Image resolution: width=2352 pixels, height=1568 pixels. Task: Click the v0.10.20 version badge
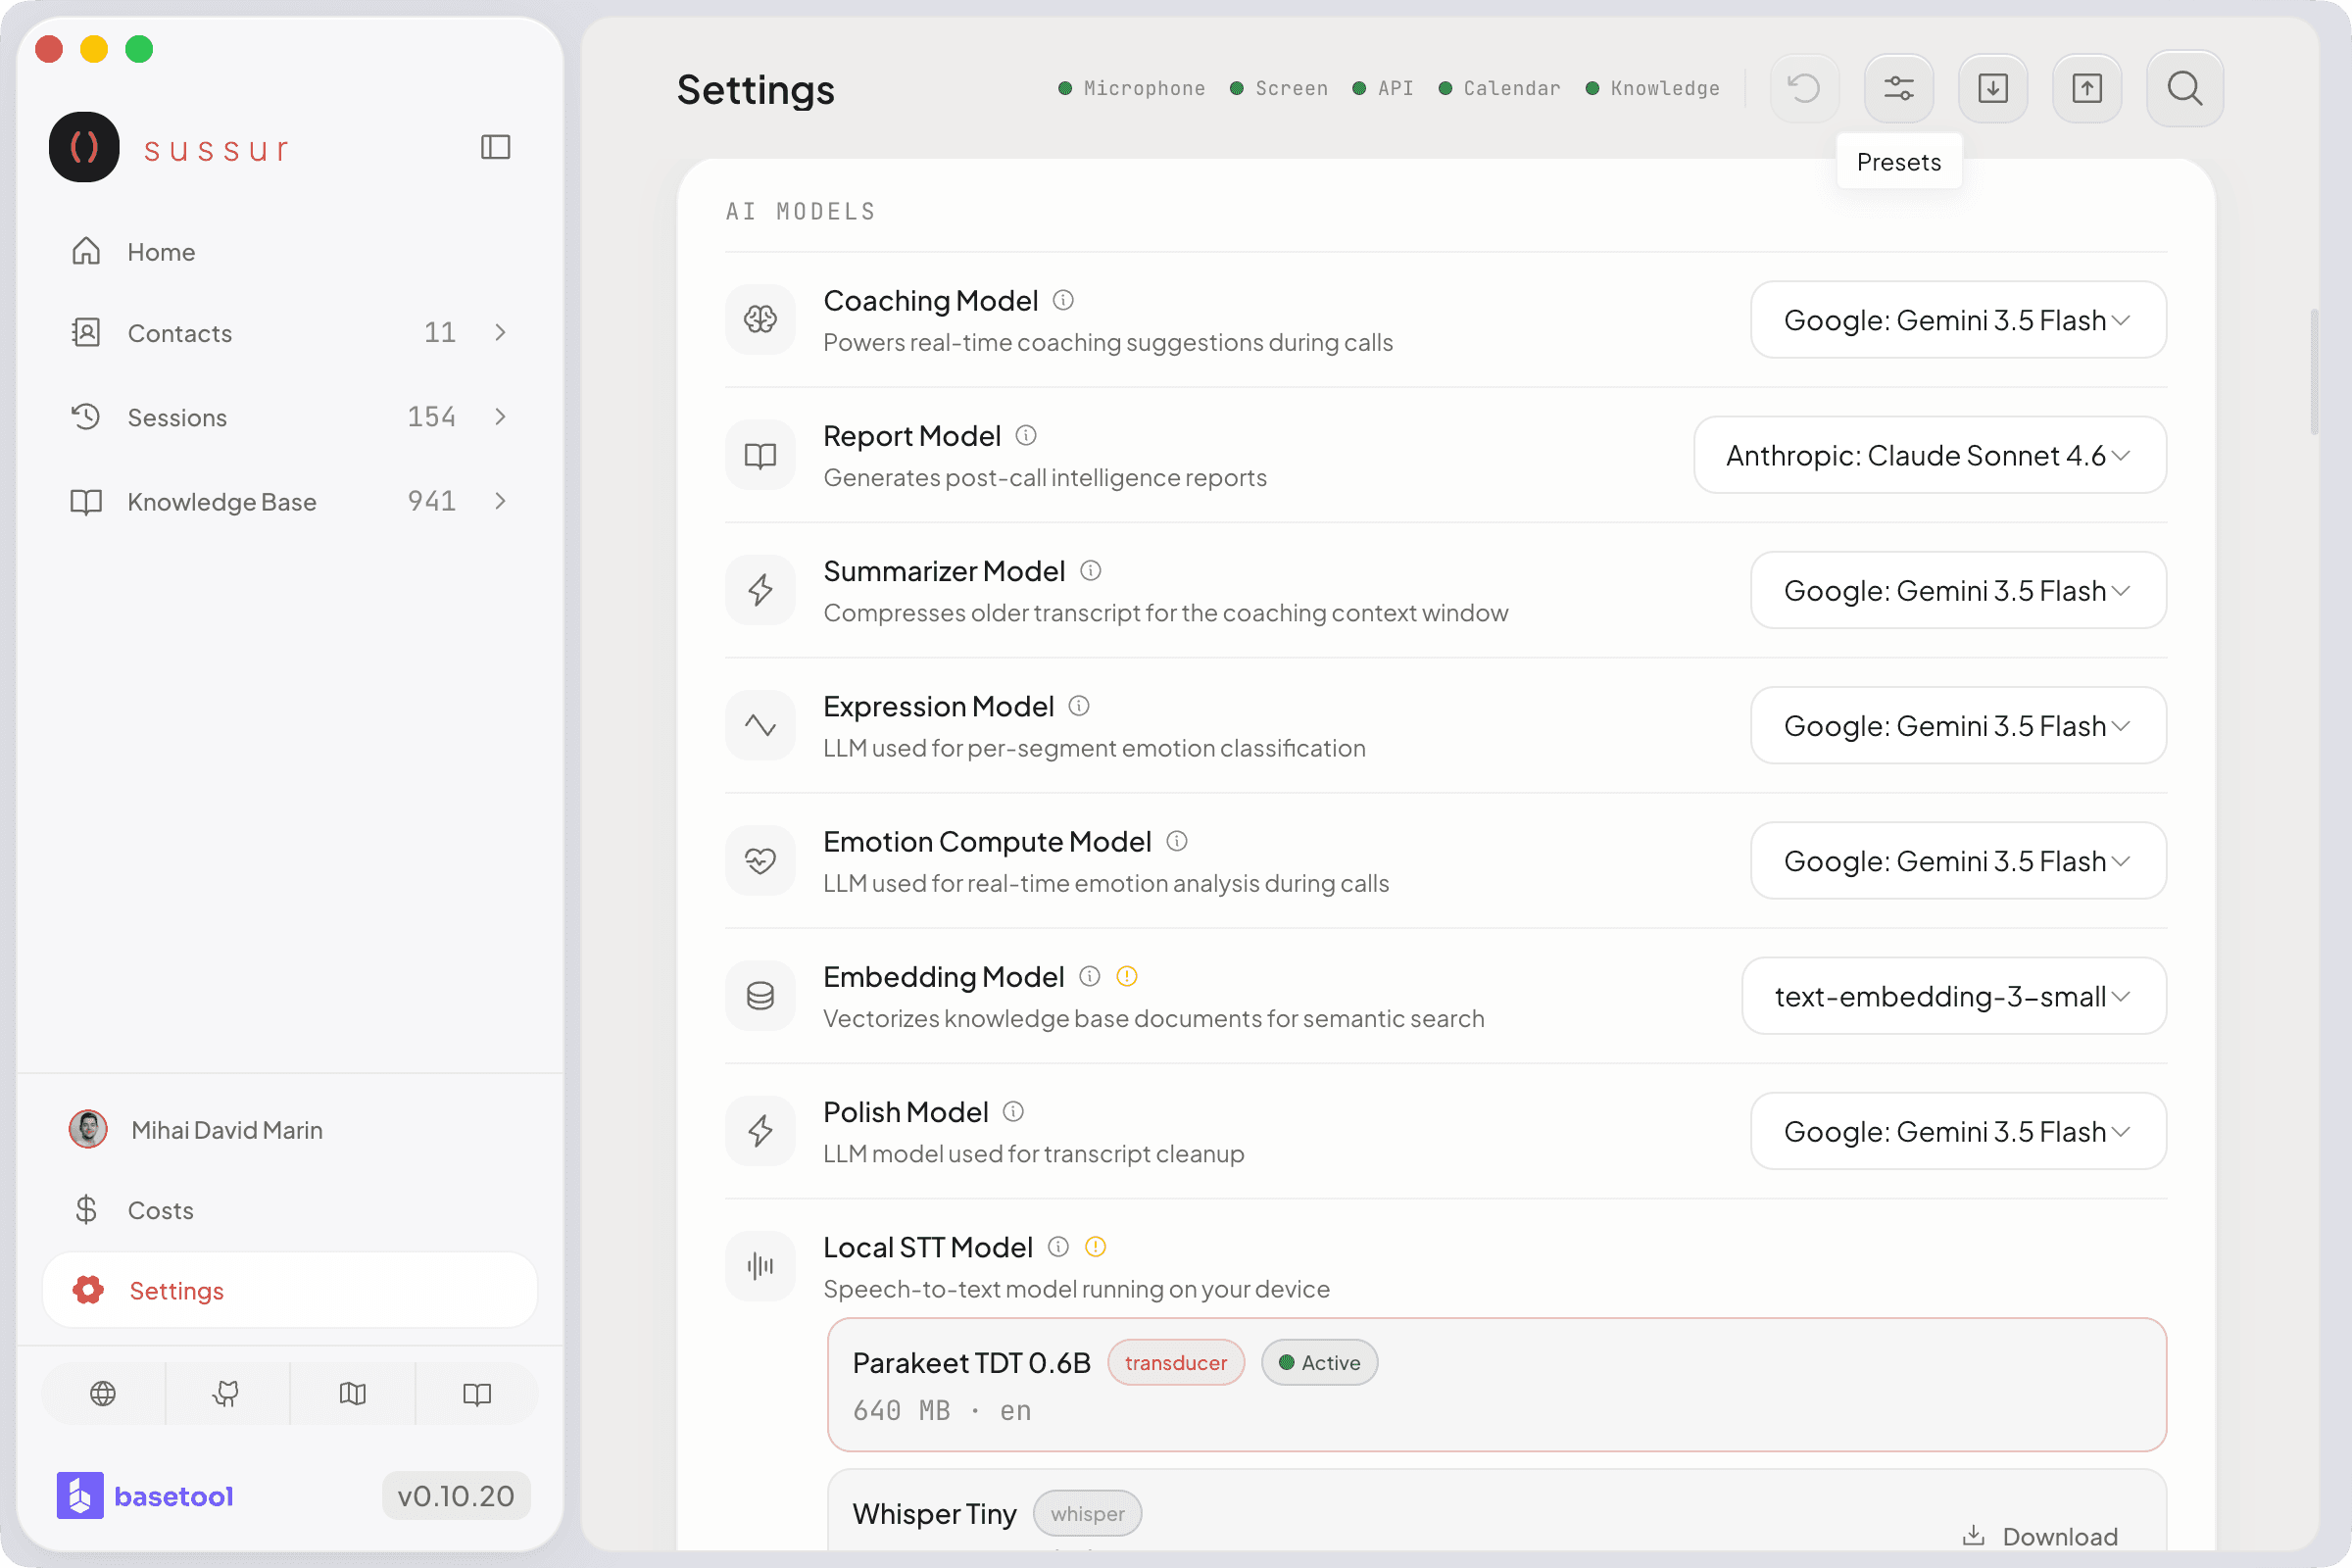[x=456, y=1495]
